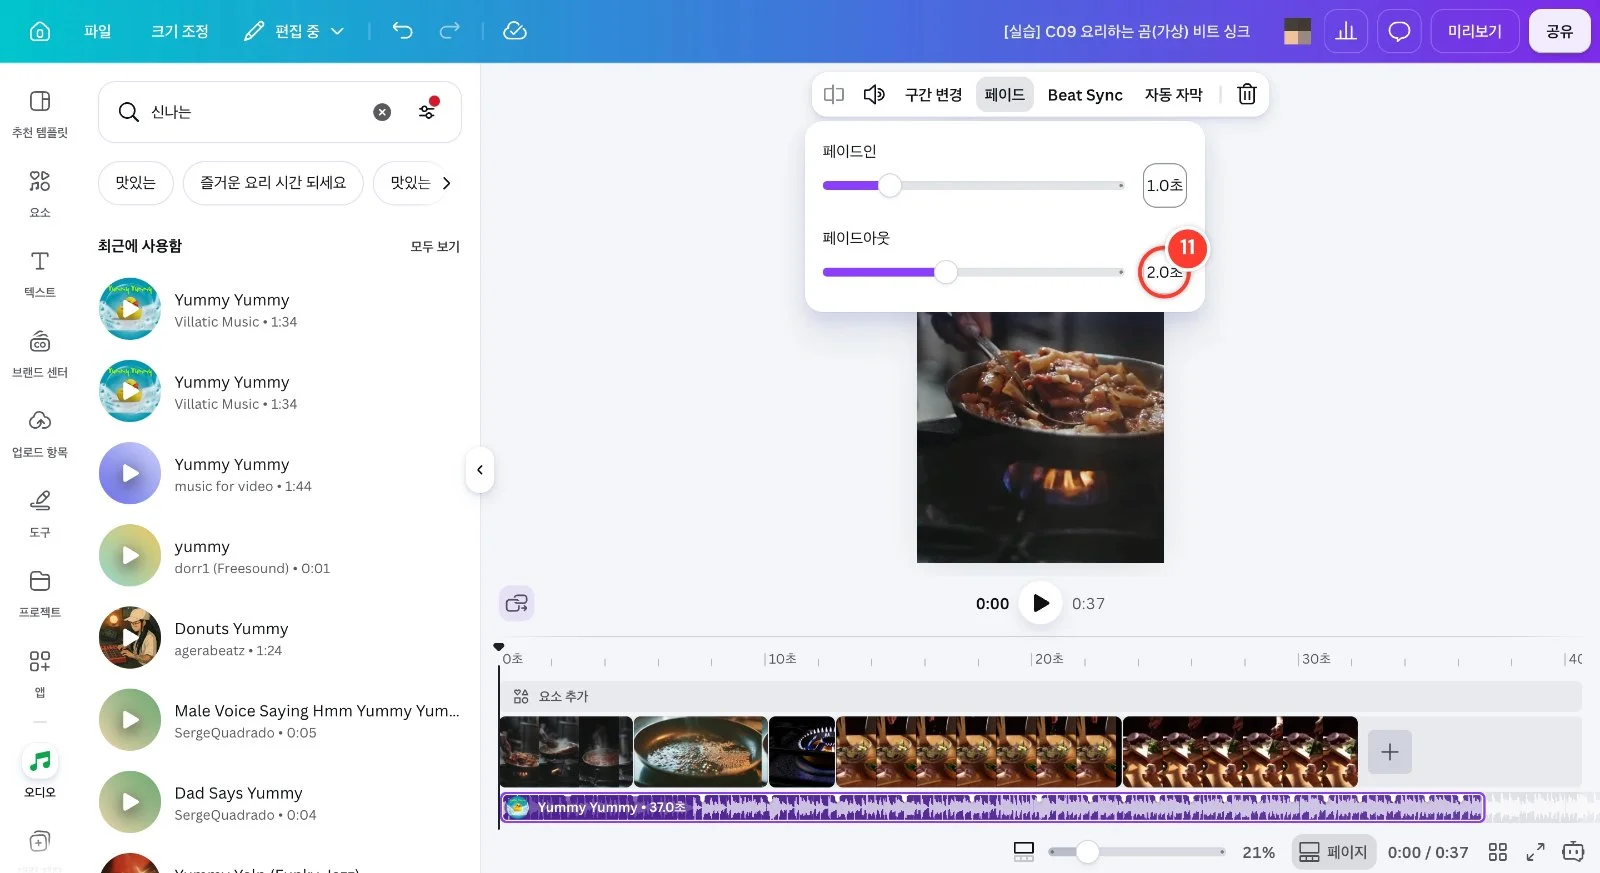Add new page with plus button
The height and width of the screenshot is (873, 1600).
pos(1390,752)
